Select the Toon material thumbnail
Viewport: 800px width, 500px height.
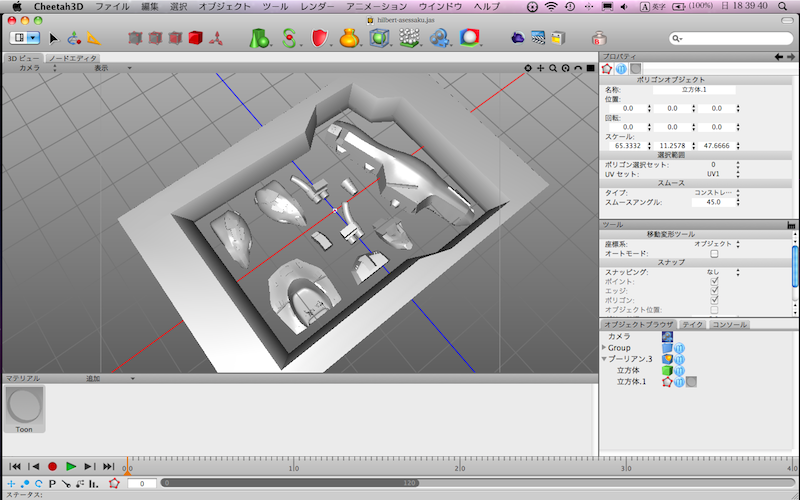pyautogui.click(x=24, y=406)
